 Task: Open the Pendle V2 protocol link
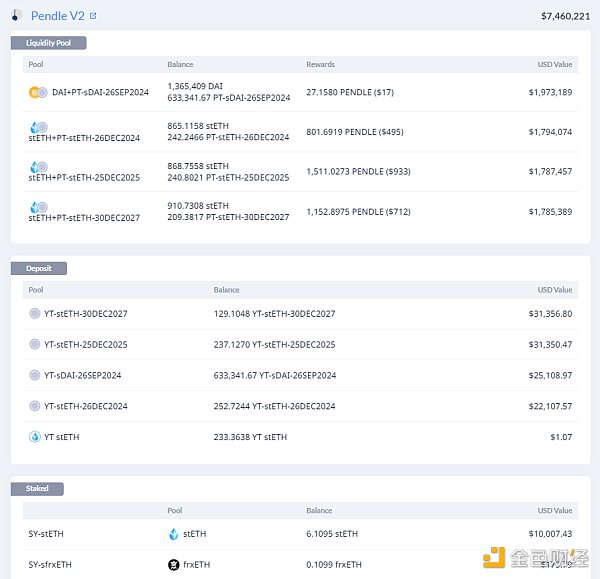[x=58, y=16]
